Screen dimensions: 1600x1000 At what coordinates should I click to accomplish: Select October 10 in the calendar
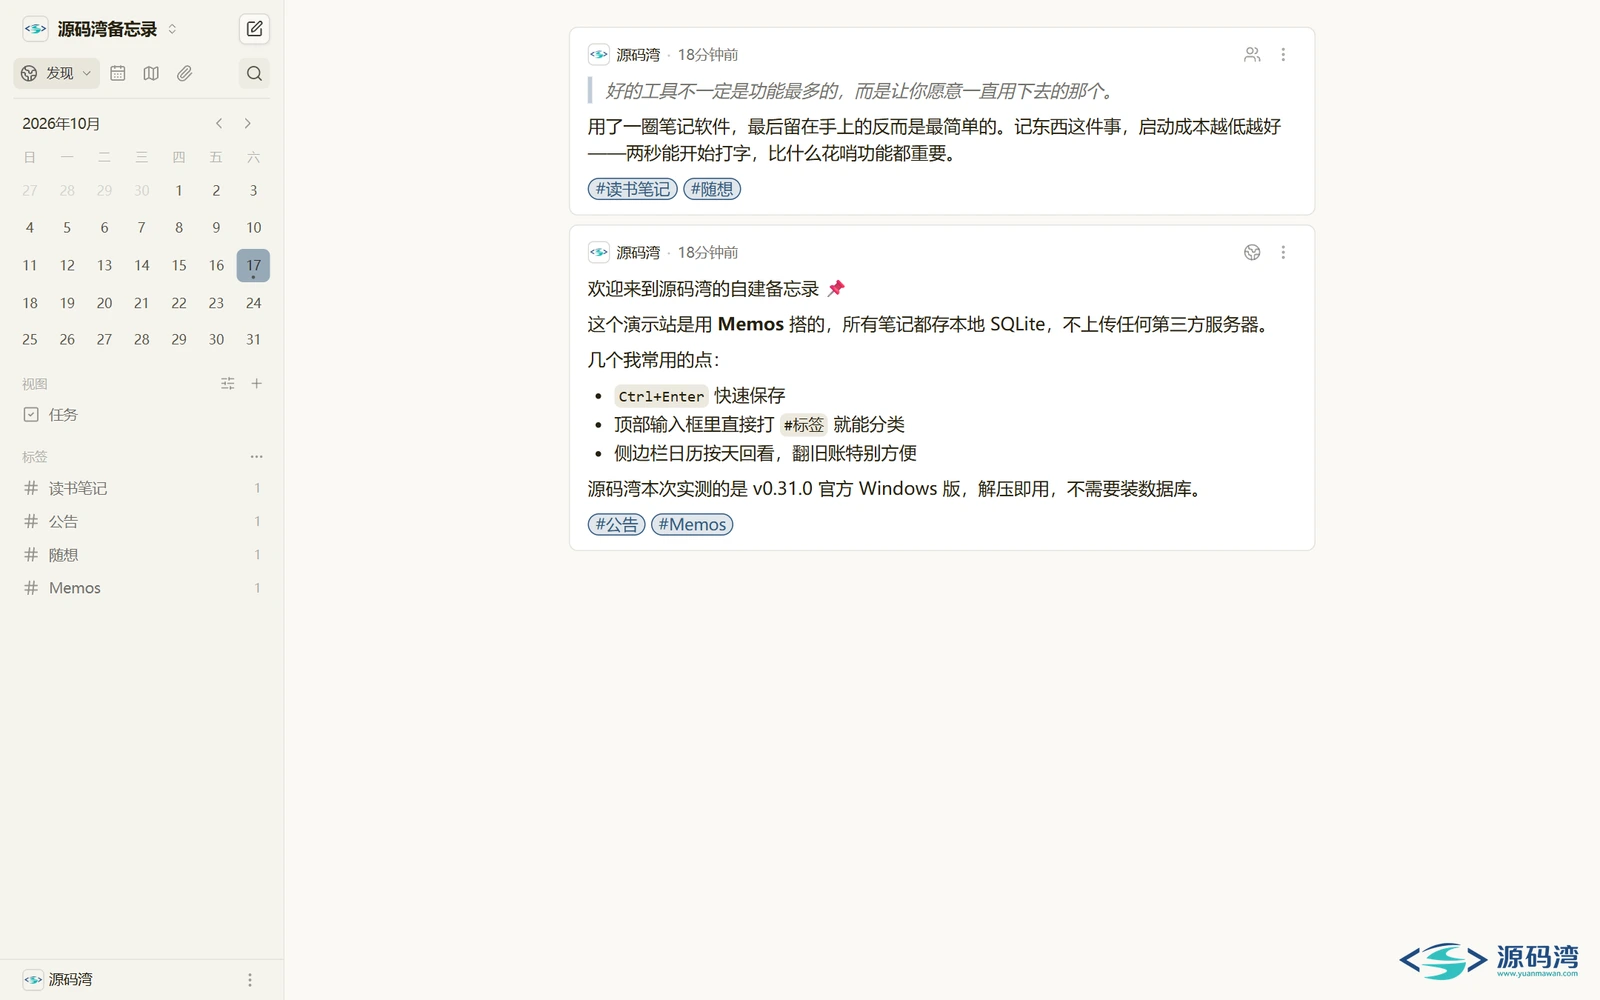pos(253,228)
